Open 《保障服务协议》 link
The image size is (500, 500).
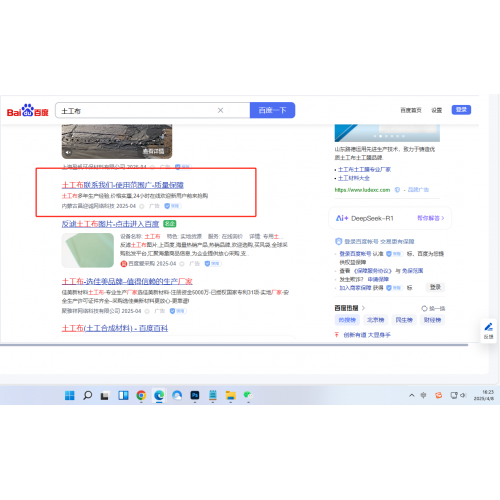pos(372,271)
